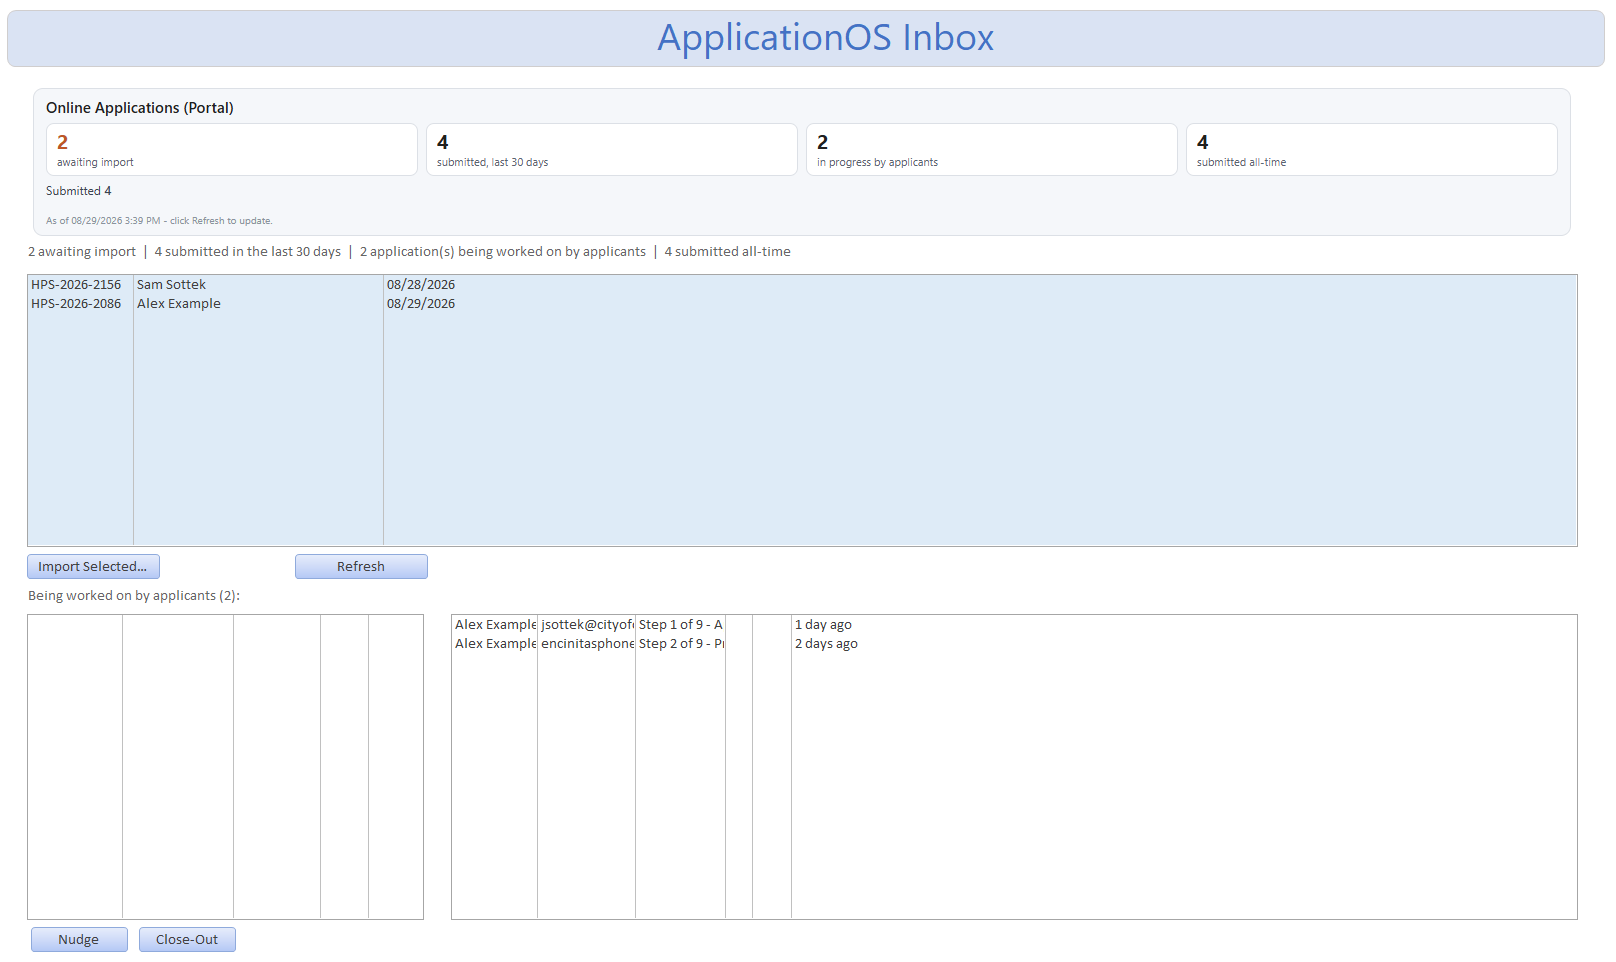Select the awaiting import count card
1616x962 pixels.
(x=232, y=149)
